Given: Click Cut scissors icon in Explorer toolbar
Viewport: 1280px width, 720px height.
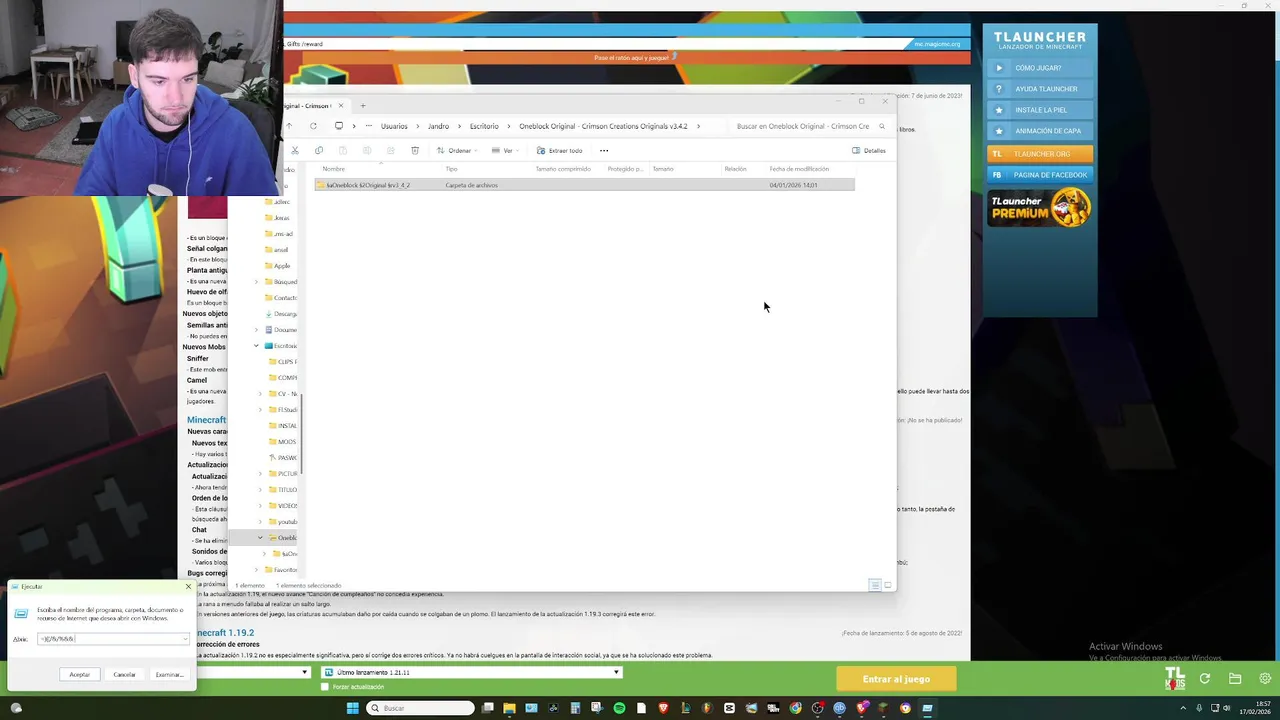Looking at the screenshot, I should (x=294, y=151).
